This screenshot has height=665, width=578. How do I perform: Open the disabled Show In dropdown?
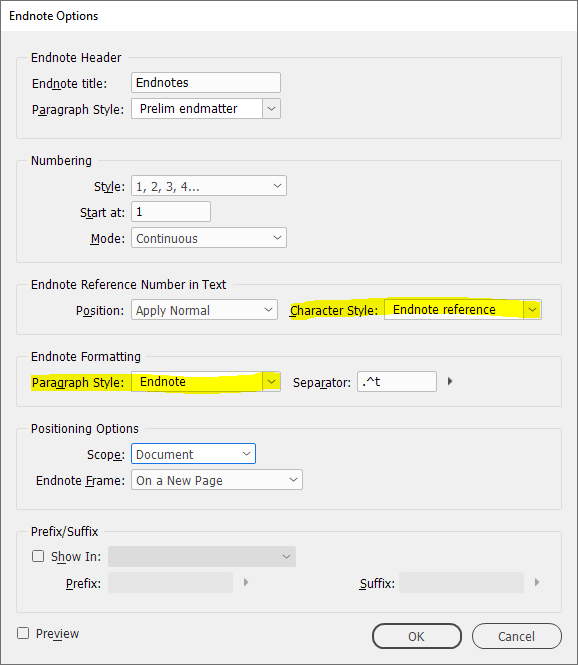point(202,556)
